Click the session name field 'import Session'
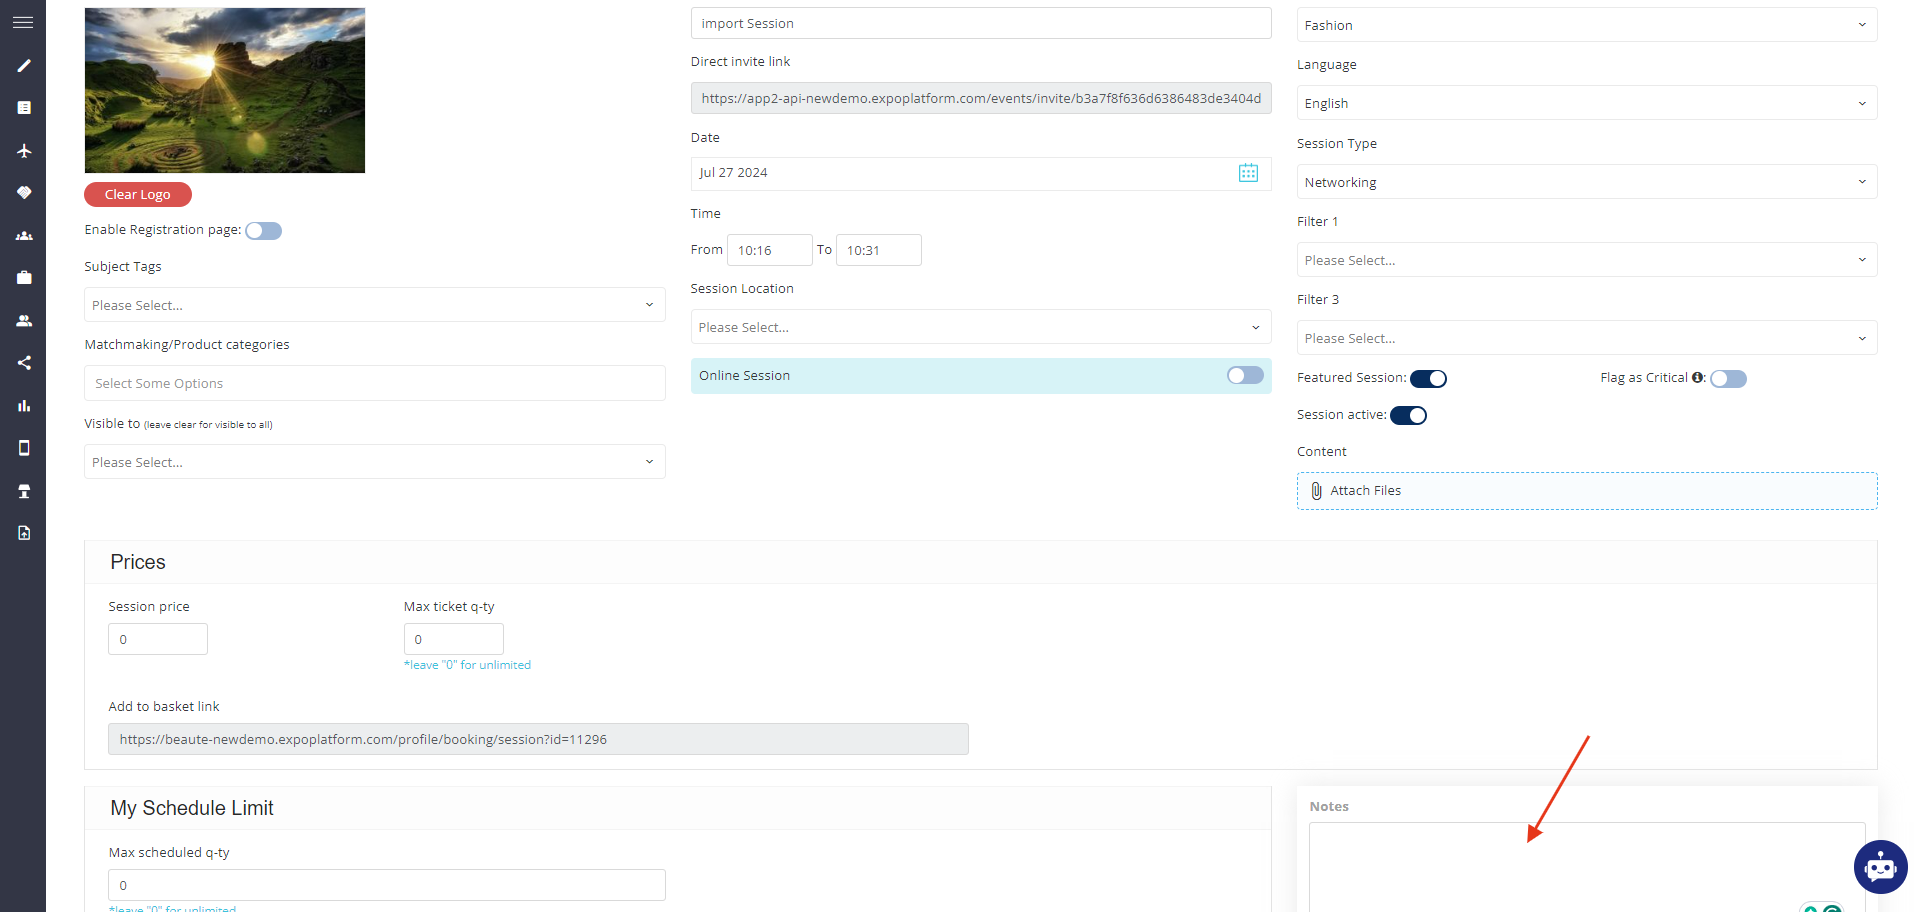This screenshot has width=1920, height=912. 981,23
